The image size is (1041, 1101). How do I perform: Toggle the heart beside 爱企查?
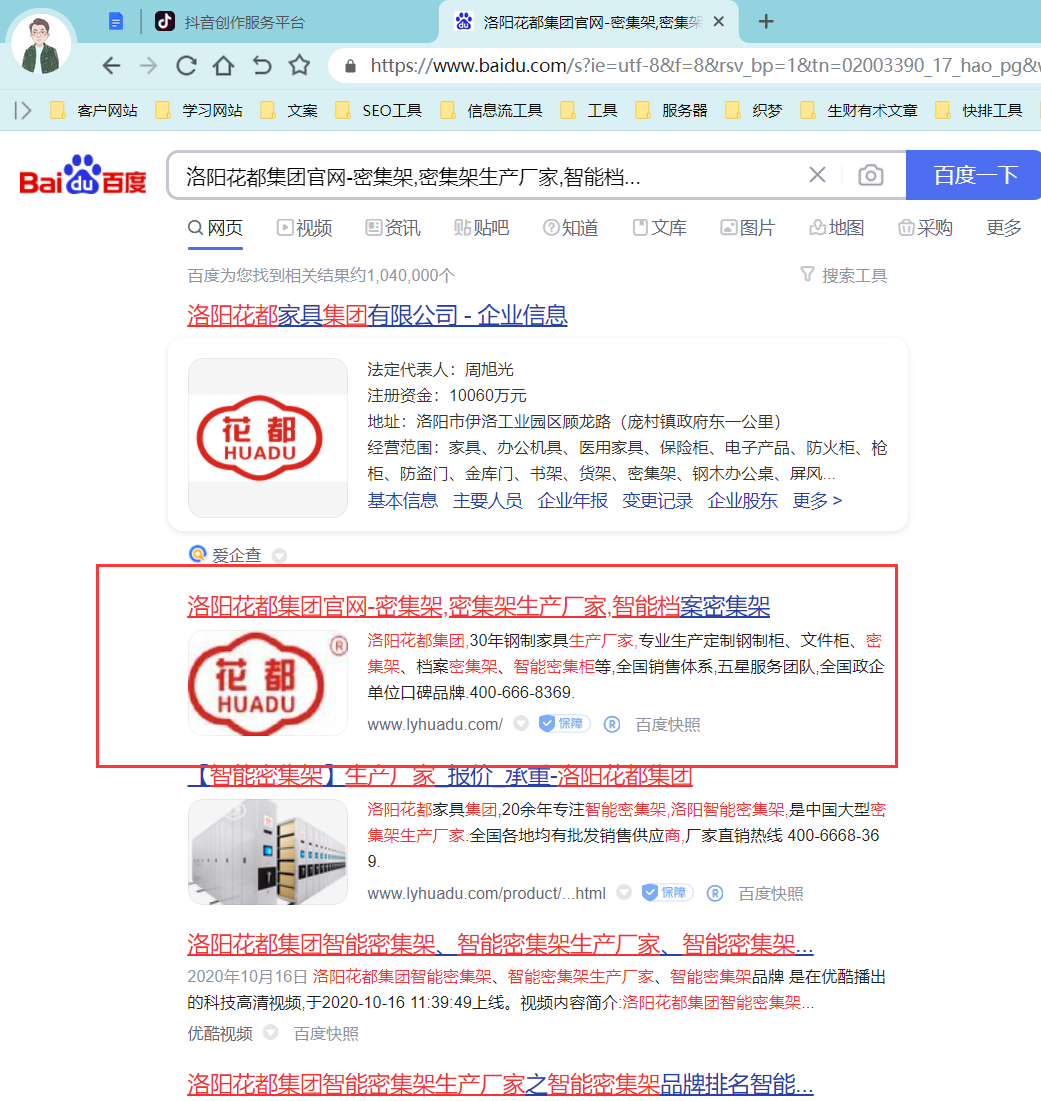278,555
